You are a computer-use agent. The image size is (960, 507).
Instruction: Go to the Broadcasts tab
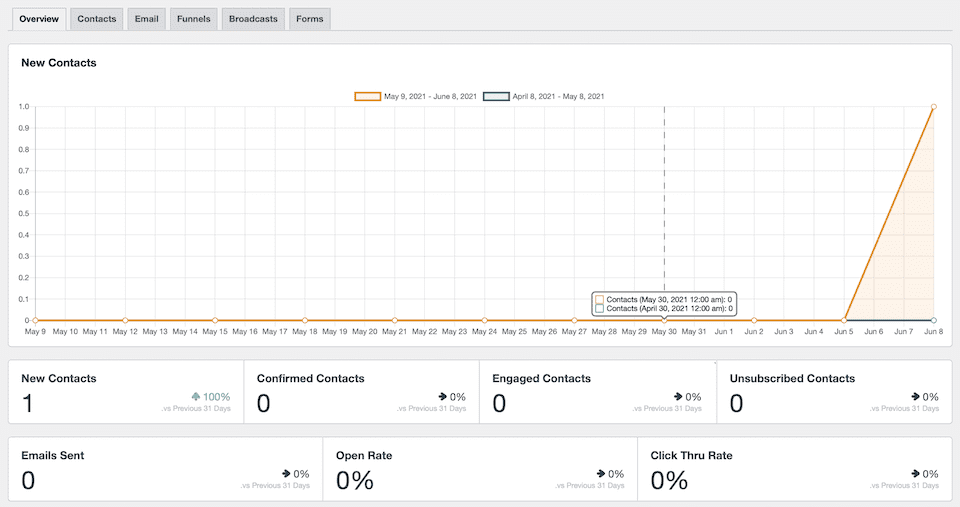pos(252,19)
